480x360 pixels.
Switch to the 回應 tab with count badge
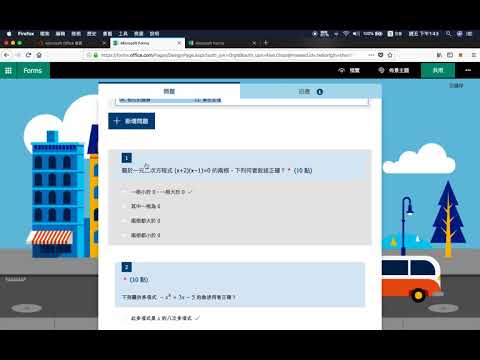pyautogui.click(x=310, y=91)
